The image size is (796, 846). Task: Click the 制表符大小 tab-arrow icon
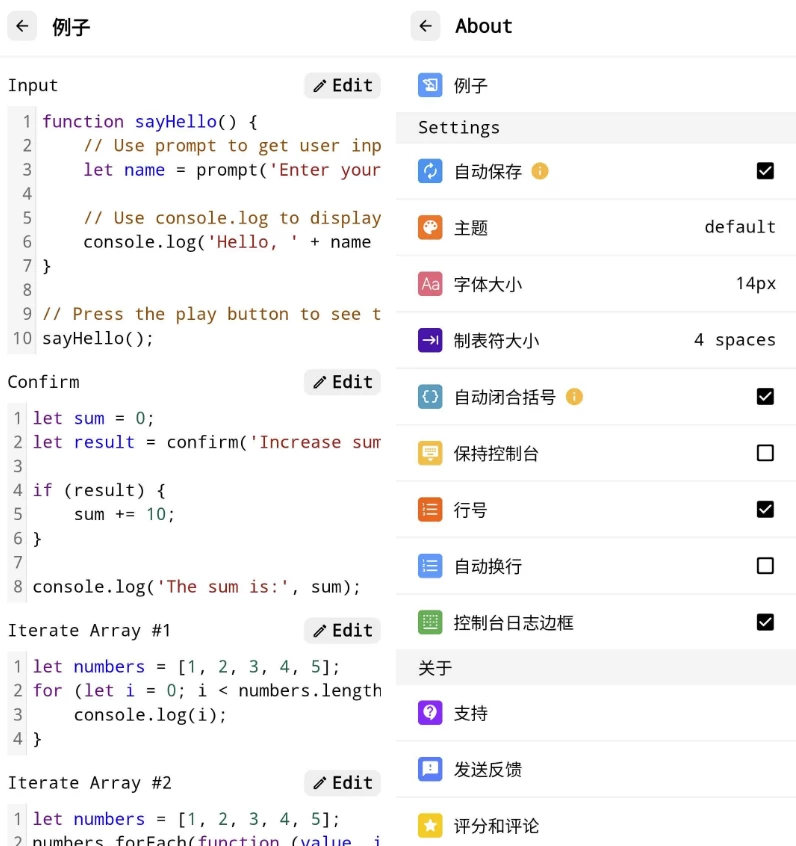tap(431, 340)
